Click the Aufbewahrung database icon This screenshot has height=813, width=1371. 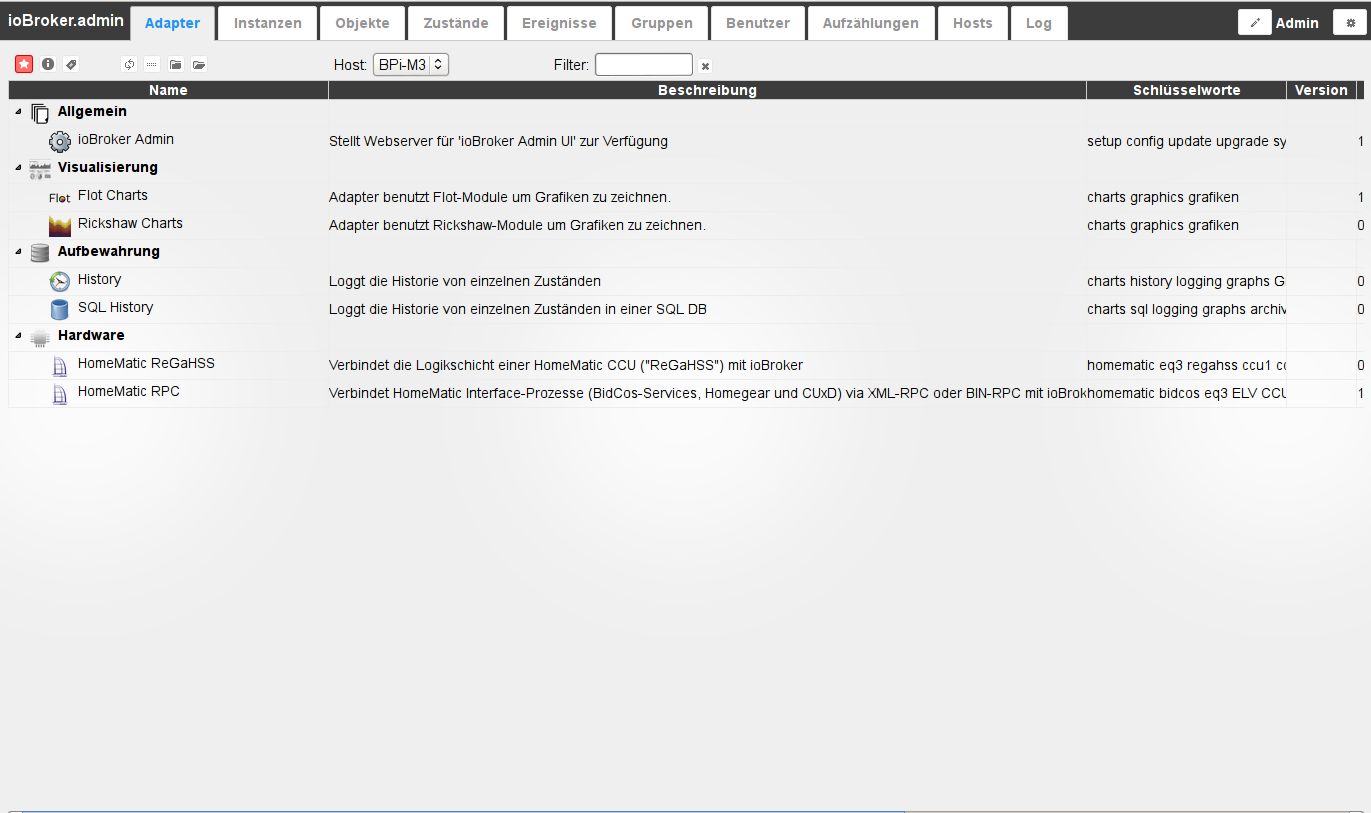[x=40, y=253]
